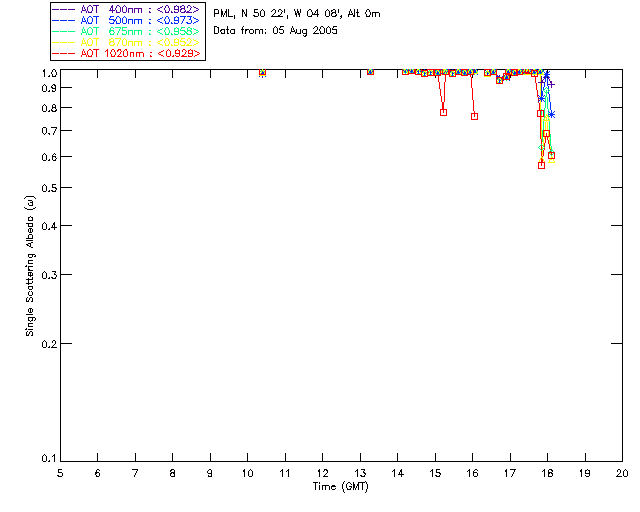Click the purple plus marker near 0.92

(551, 85)
